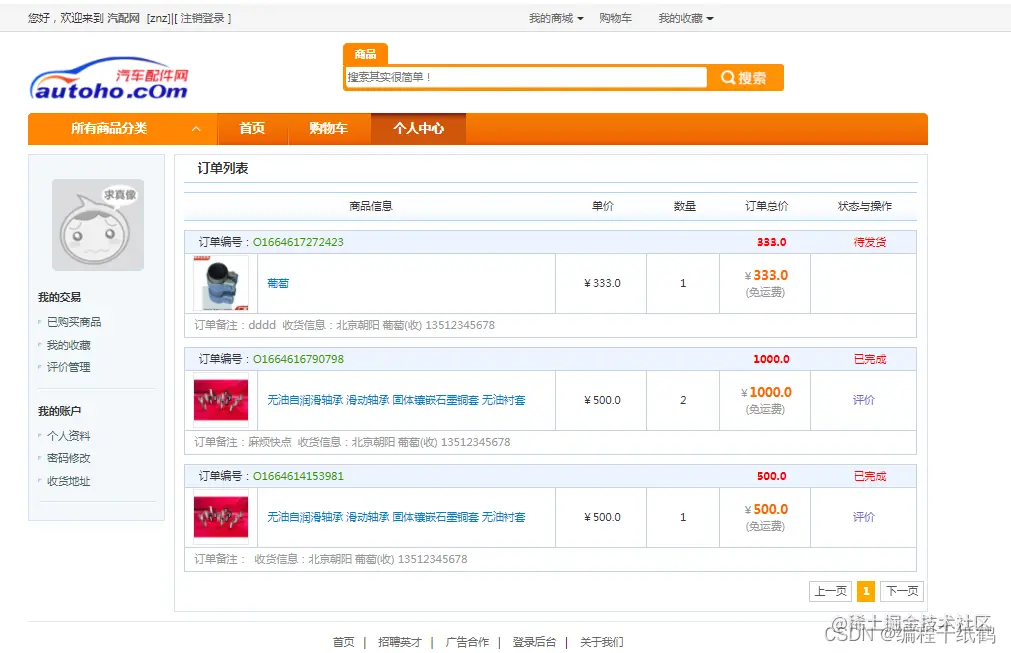Click product thumbnail for order O1664614153981
This screenshot has width=1011, height=653.
click(221, 517)
